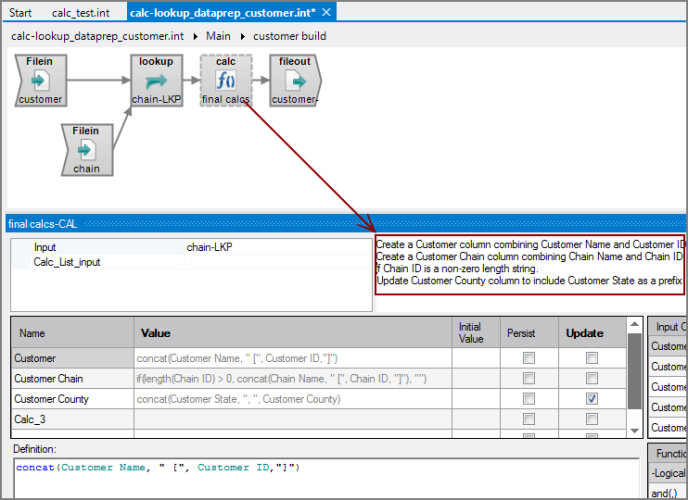Switch to the Start tab

pyautogui.click(x=21, y=12)
